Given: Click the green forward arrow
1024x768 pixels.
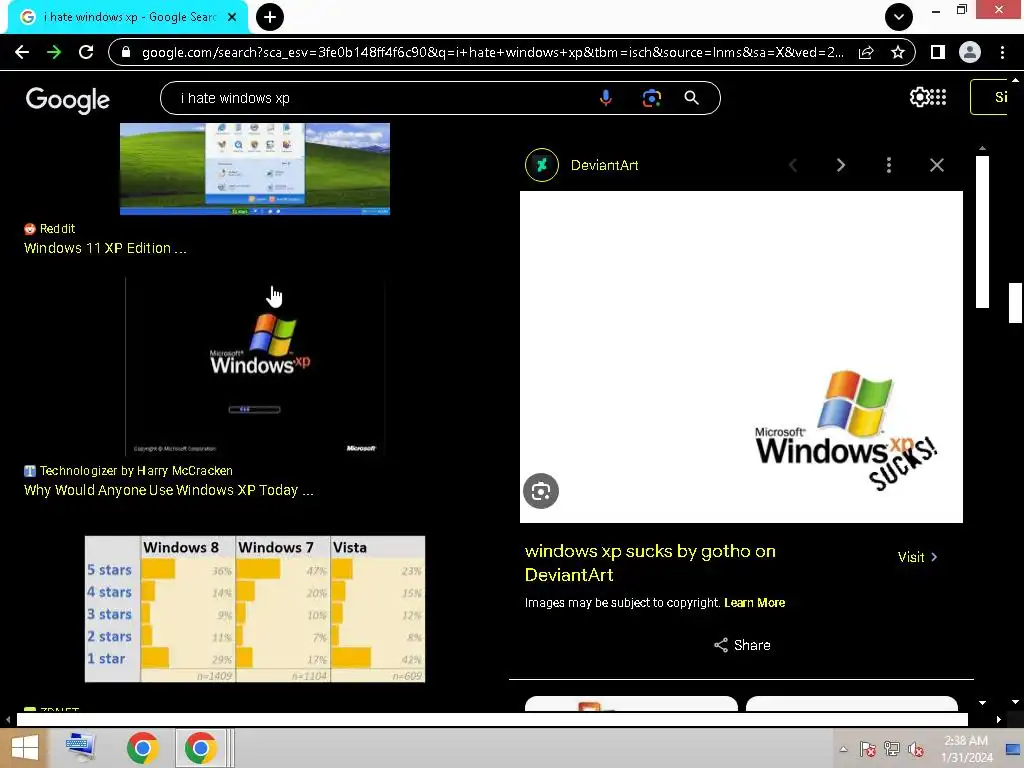Looking at the screenshot, I should click(54, 52).
